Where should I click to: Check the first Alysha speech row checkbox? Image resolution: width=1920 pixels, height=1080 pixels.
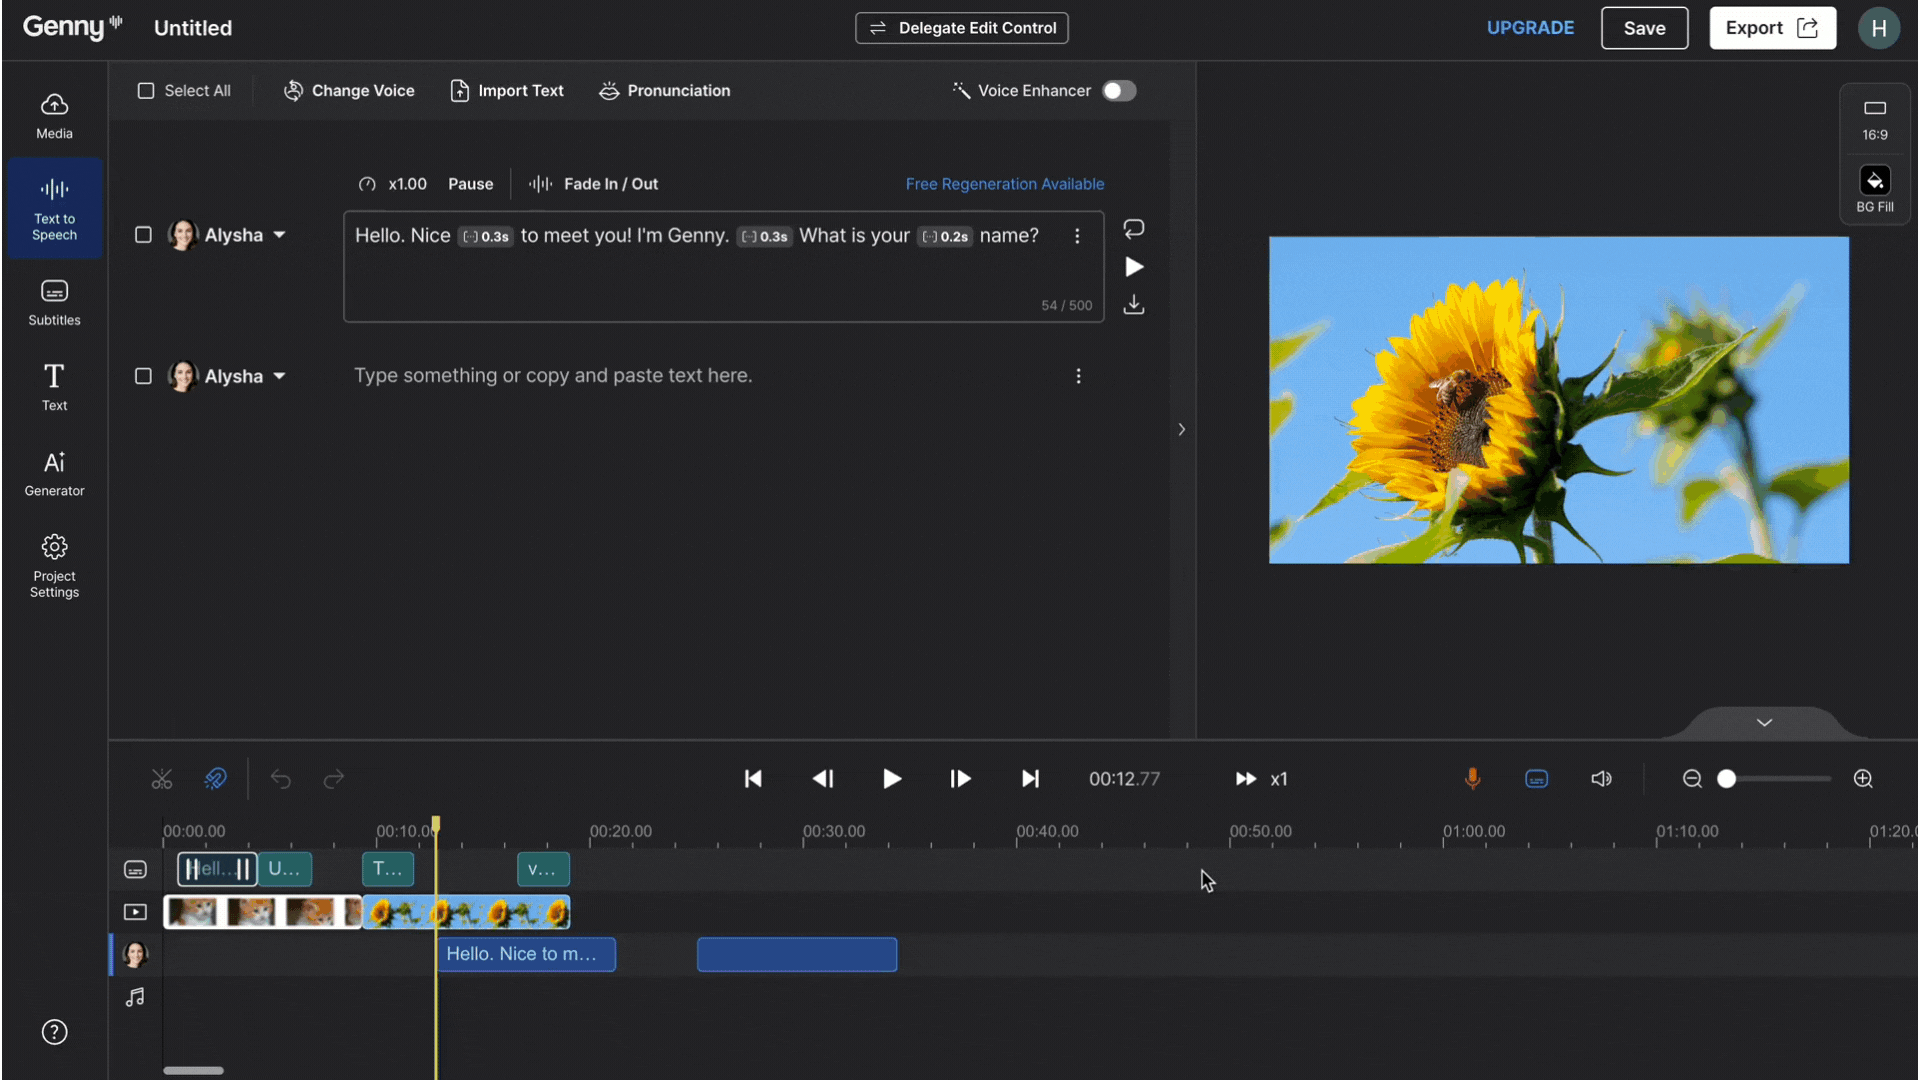(x=143, y=235)
